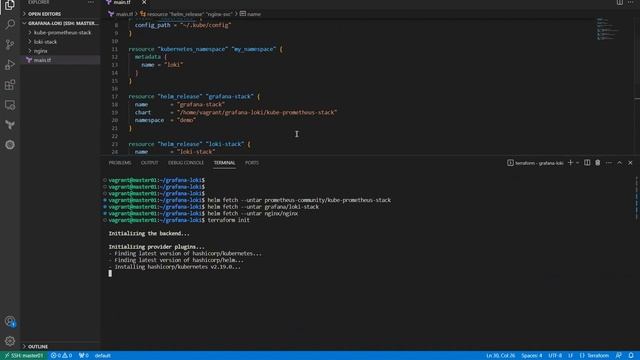Open the Explorer view in activity bar
The width and height of the screenshot is (640, 360).
[x=10, y=5]
